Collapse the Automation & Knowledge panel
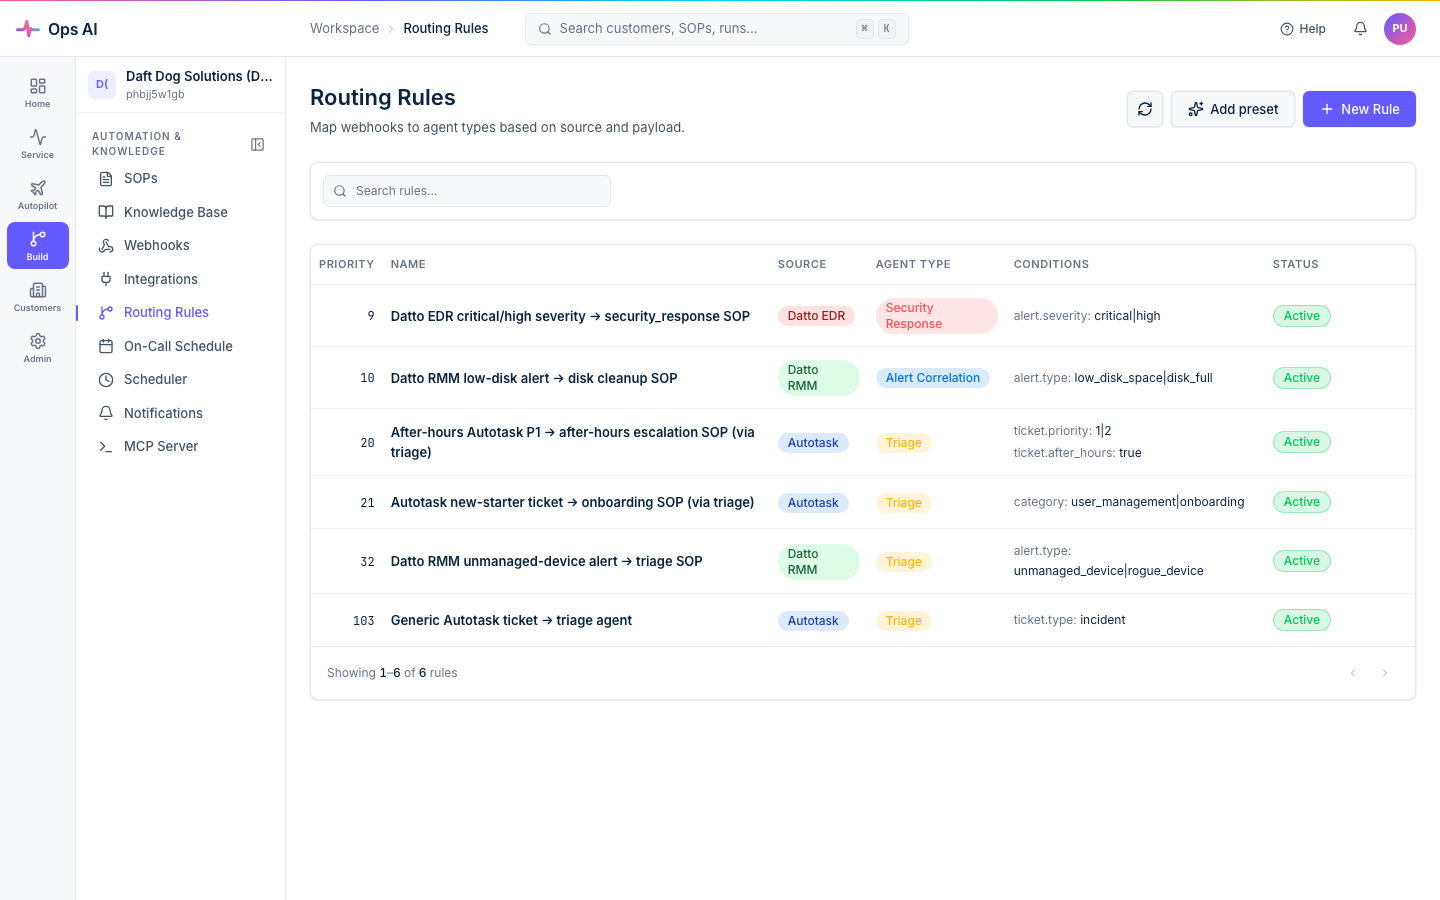1440x900 pixels. (x=257, y=145)
